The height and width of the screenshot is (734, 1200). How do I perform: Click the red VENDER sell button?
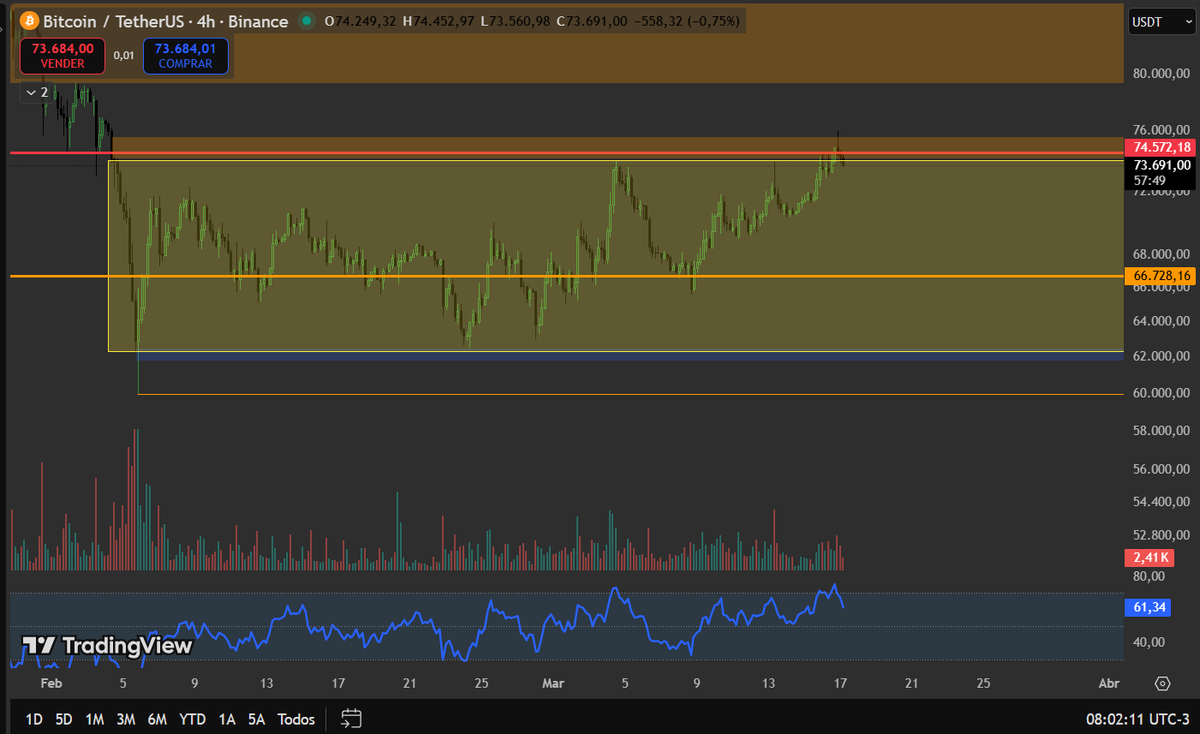pyautogui.click(x=62, y=56)
